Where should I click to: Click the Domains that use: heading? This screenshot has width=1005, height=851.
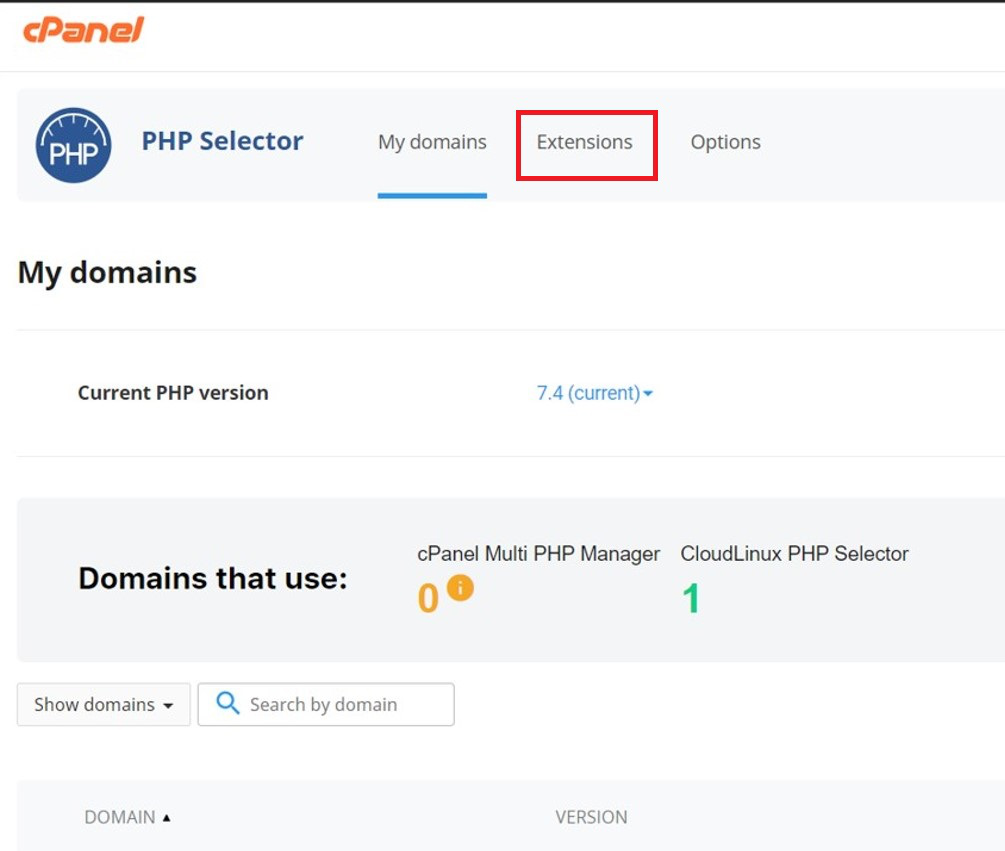[213, 578]
